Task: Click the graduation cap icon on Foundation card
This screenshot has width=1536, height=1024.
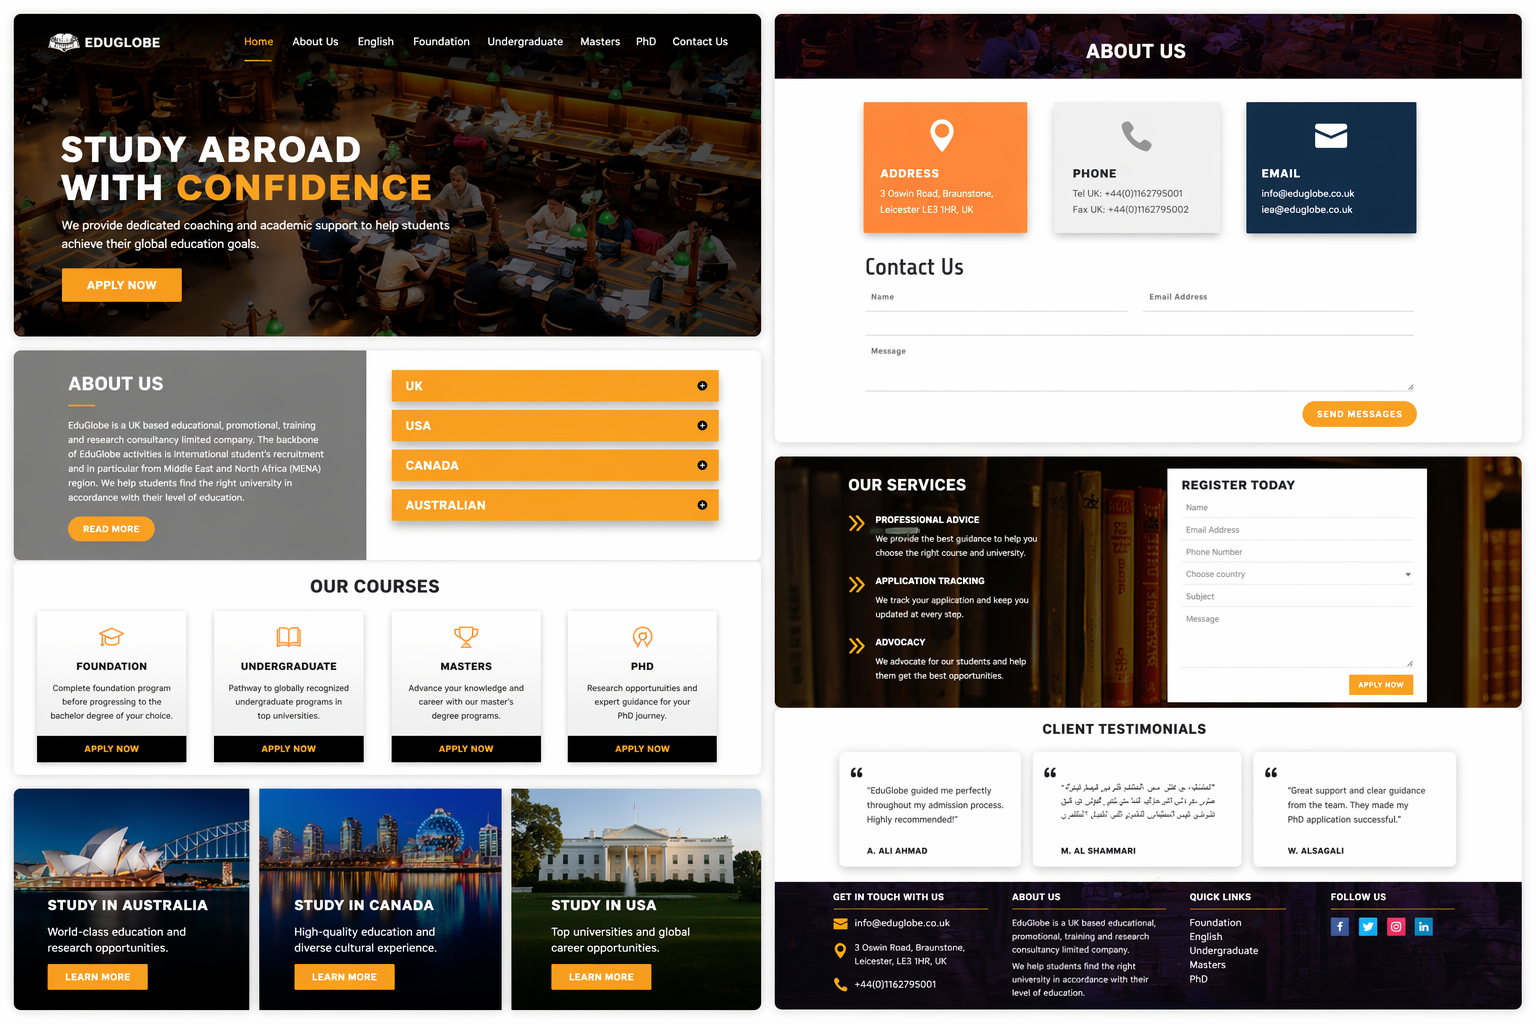Action: [x=111, y=637]
